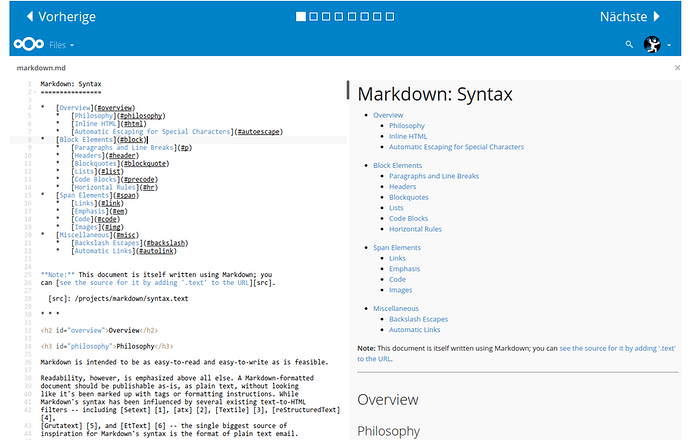Open the Lists preview link
This screenshot has width=690, height=446.
(x=396, y=208)
